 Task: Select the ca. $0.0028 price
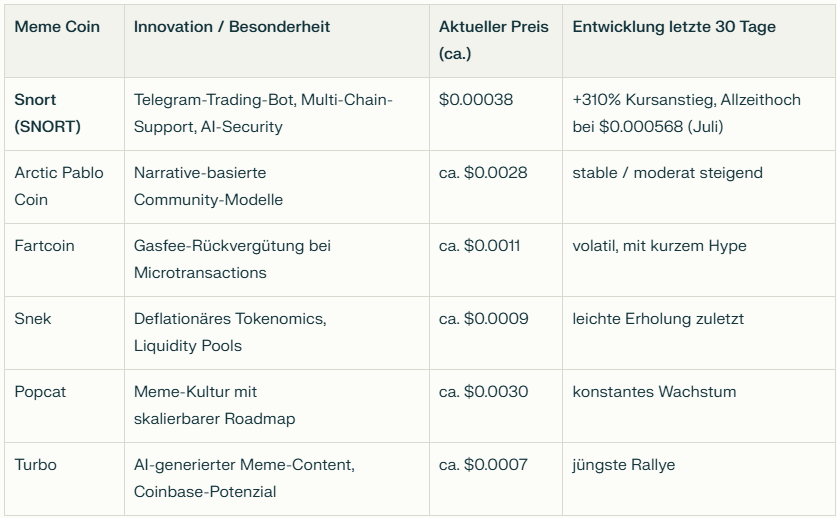(x=483, y=173)
